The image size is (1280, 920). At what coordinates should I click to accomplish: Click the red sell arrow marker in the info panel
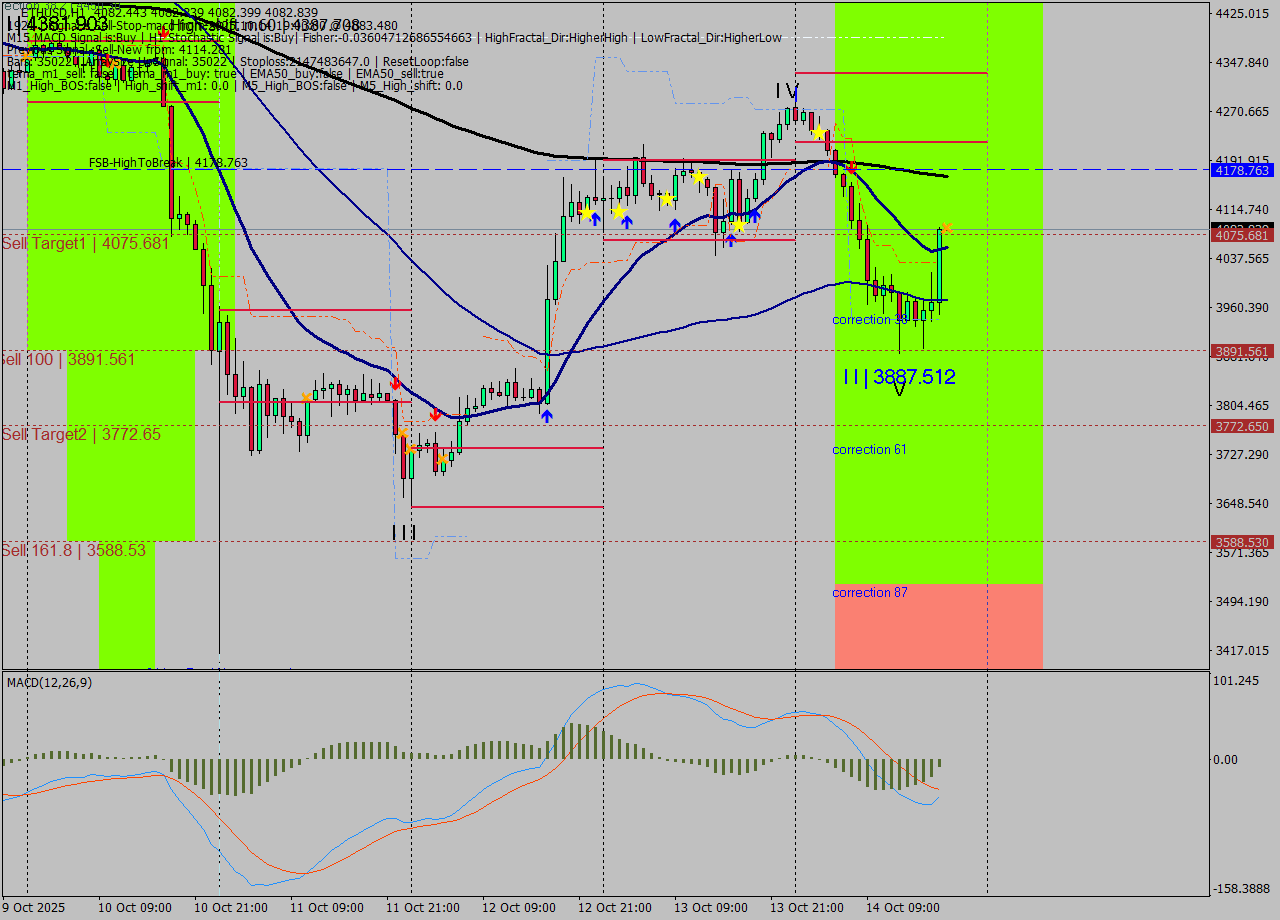point(163,33)
